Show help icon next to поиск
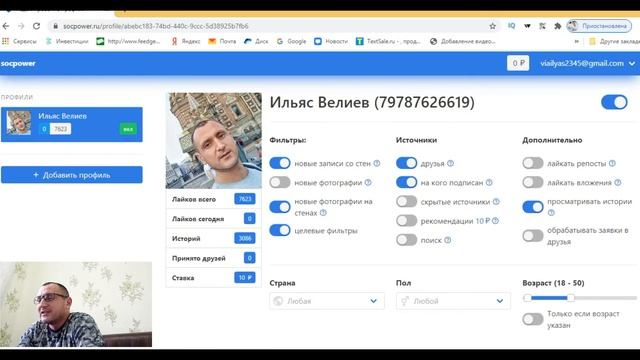 click(x=448, y=240)
